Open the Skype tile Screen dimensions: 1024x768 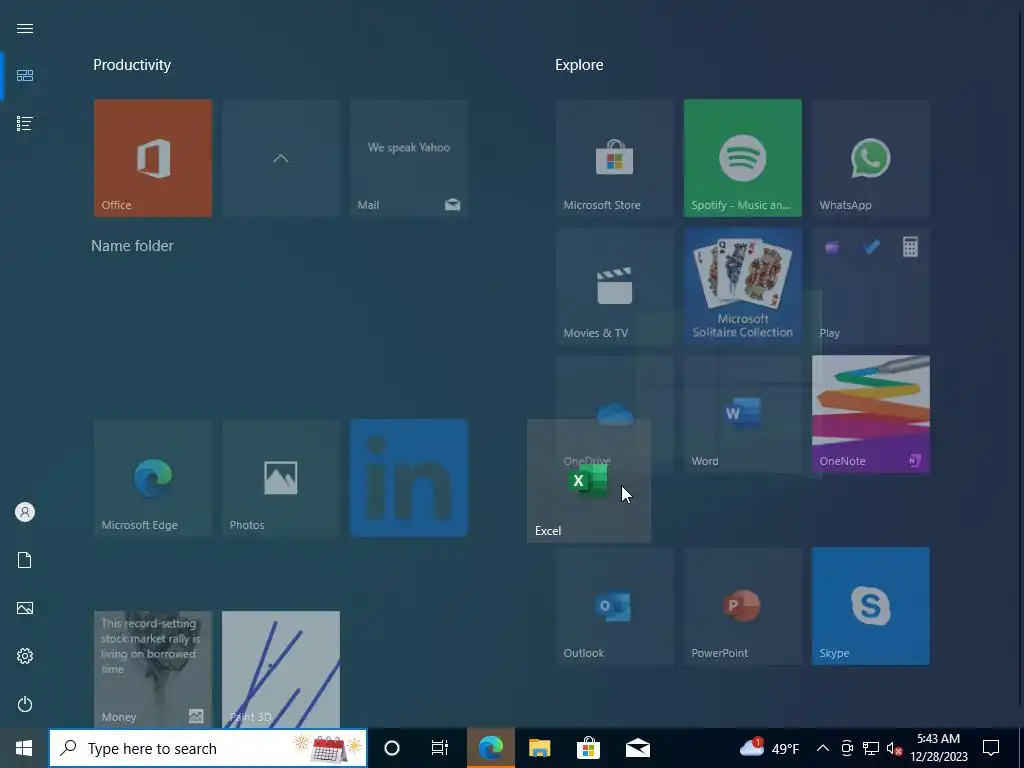point(871,606)
